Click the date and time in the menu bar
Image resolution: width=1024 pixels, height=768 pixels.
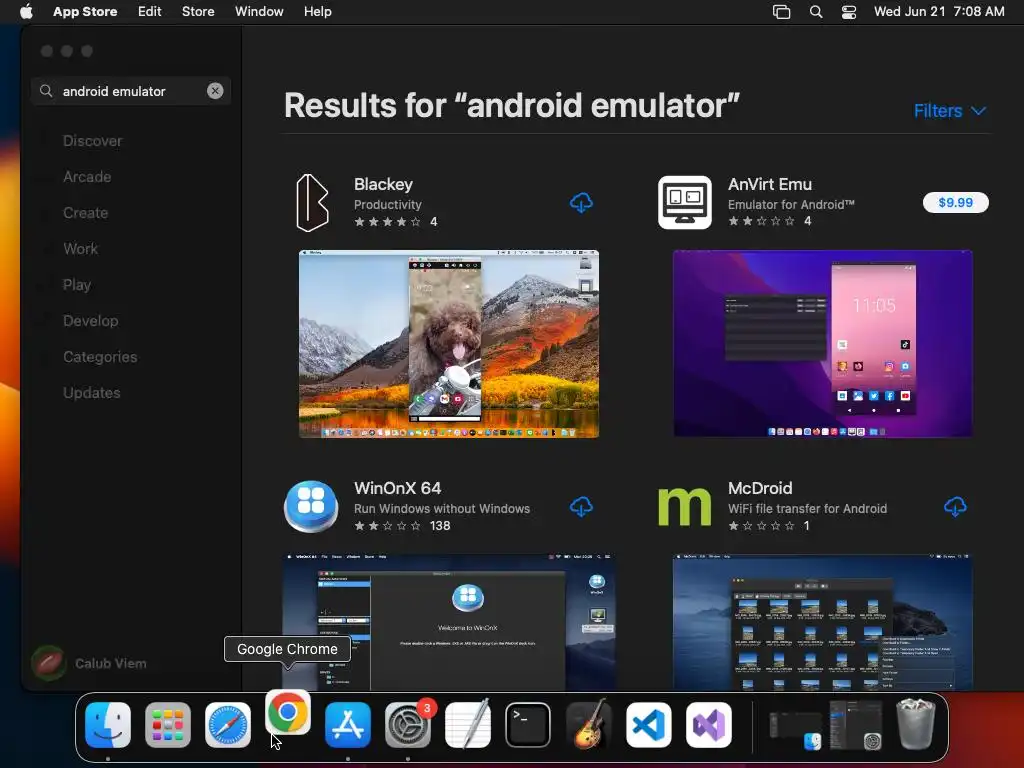coord(939,12)
